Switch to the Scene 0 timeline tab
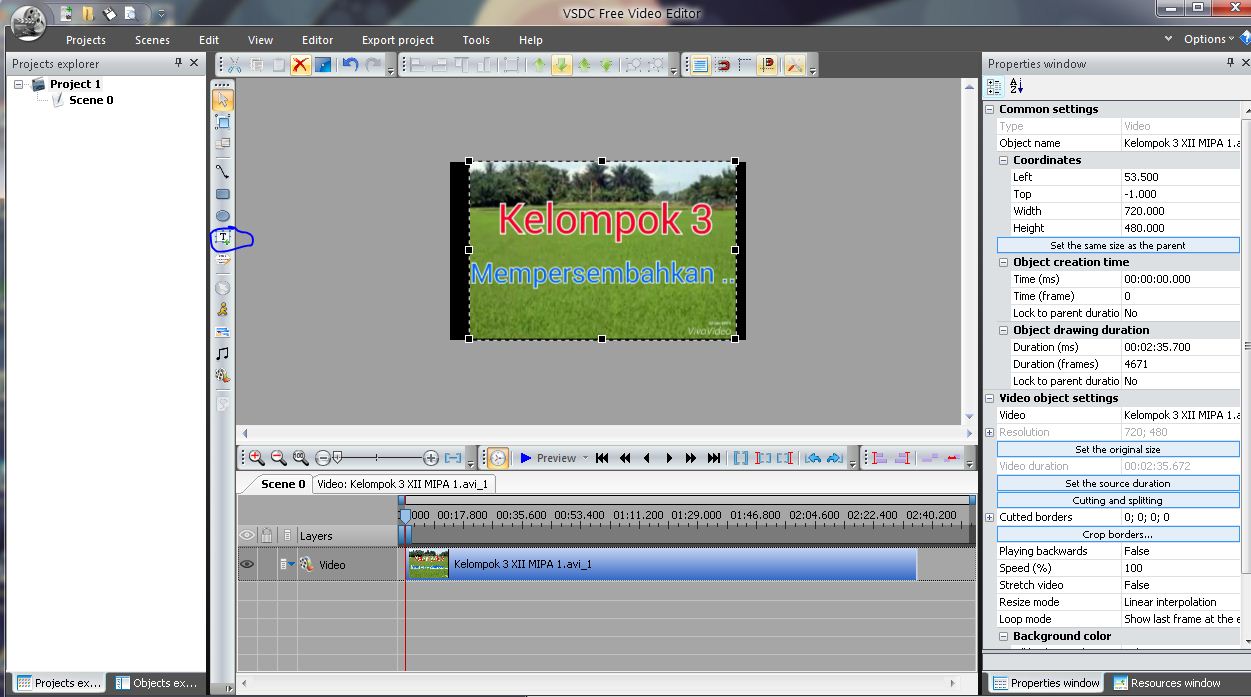Image resolution: width=1251 pixels, height=697 pixels. (283, 484)
